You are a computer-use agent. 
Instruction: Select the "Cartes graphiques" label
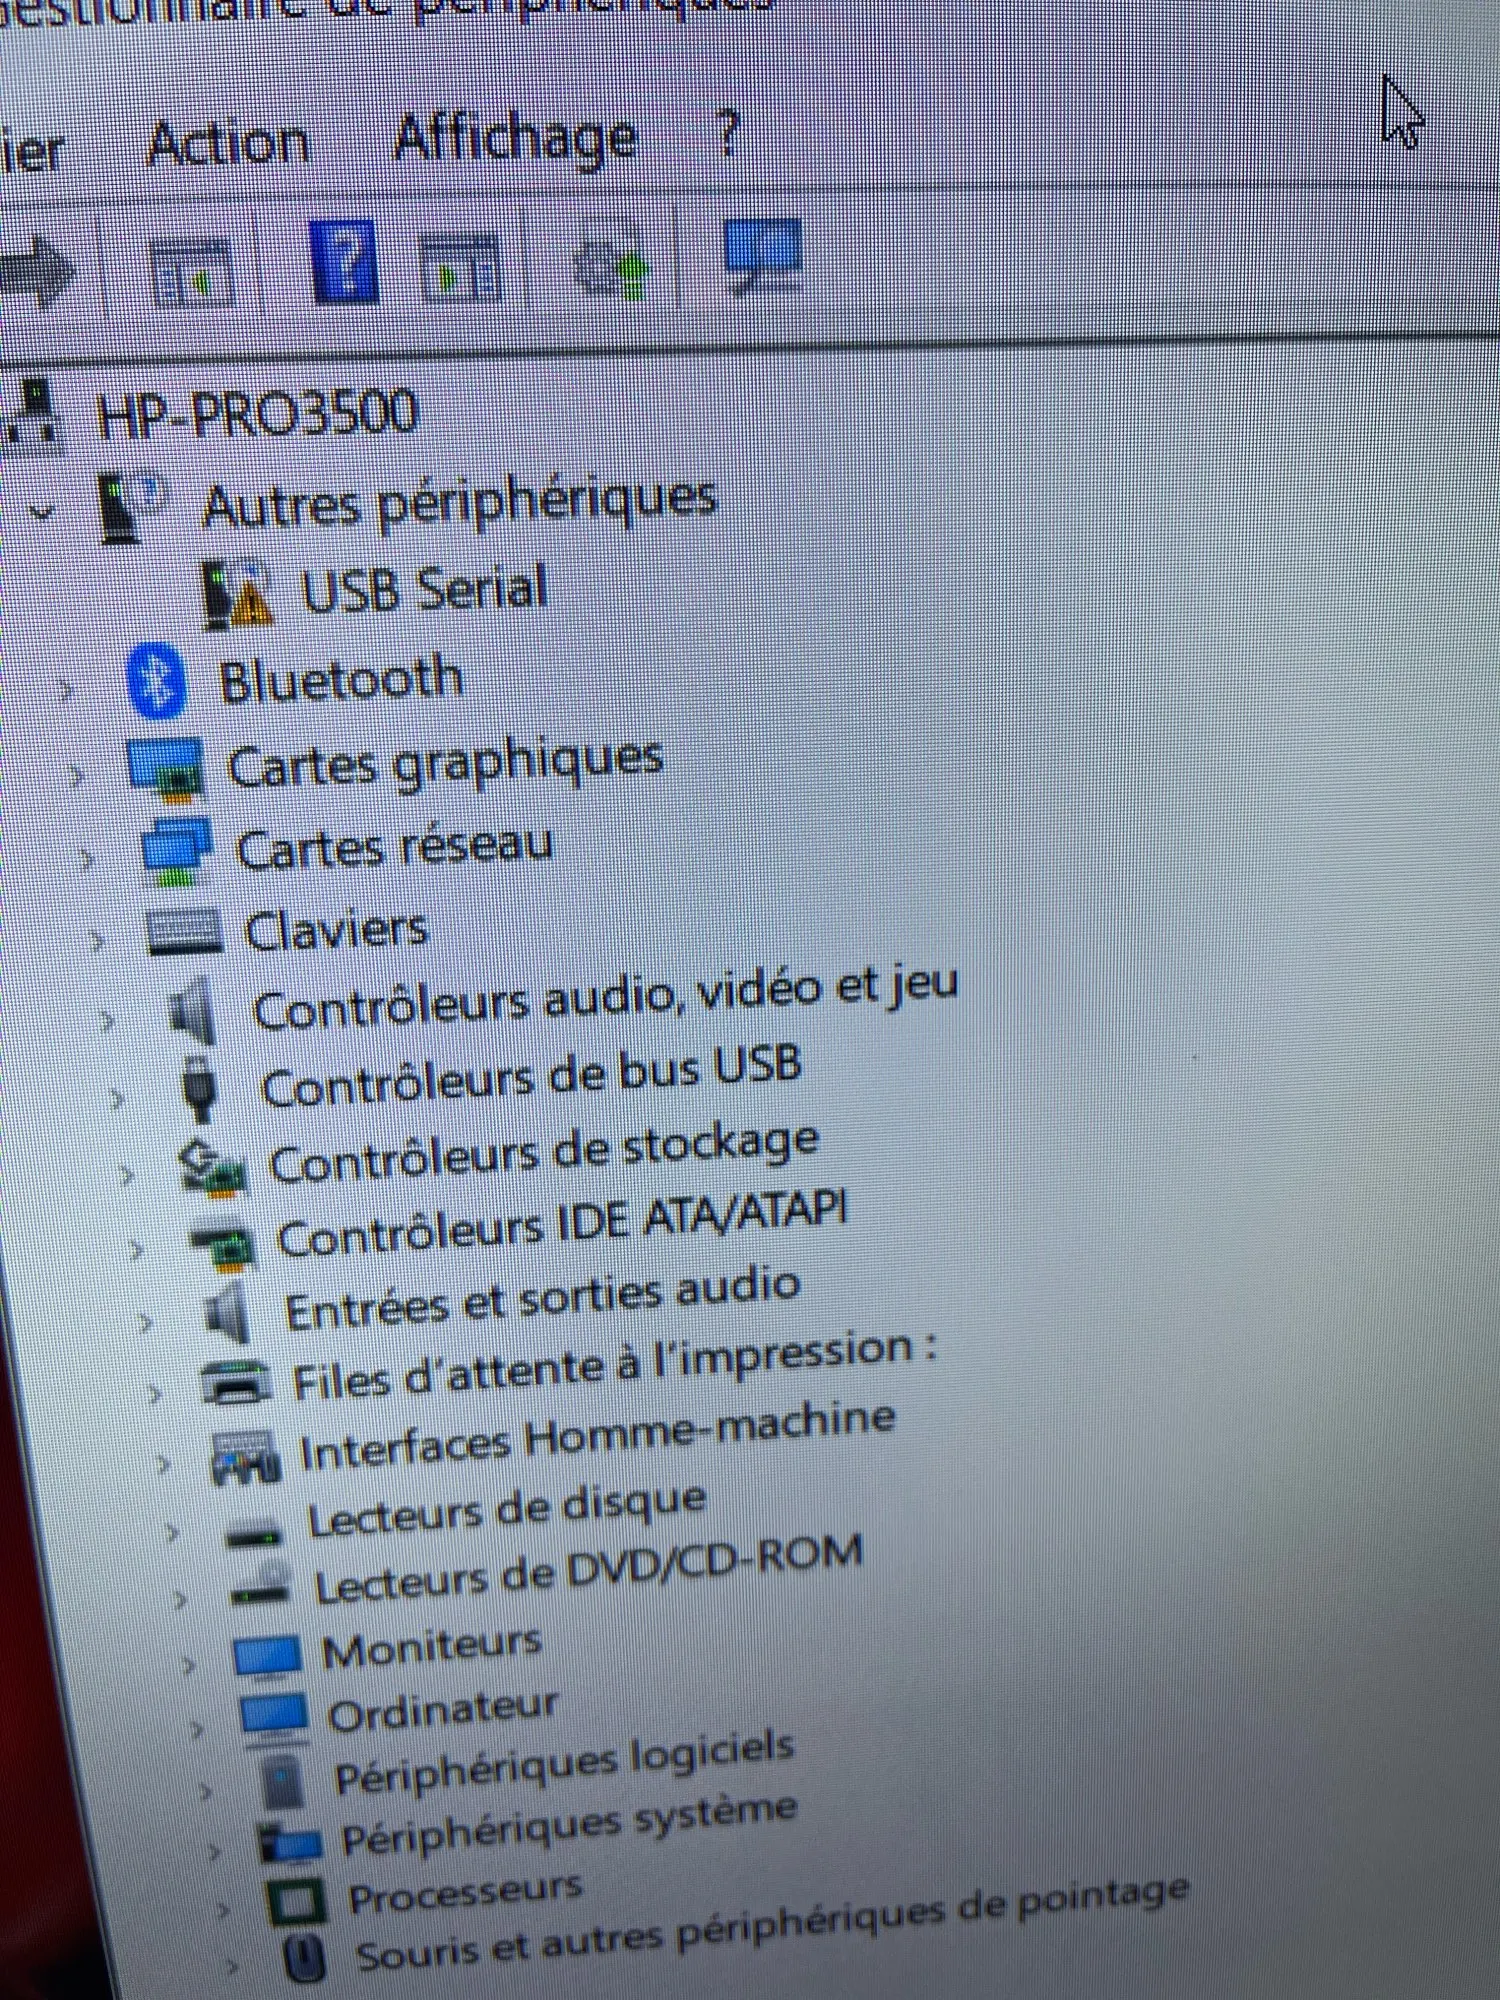[x=445, y=763]
